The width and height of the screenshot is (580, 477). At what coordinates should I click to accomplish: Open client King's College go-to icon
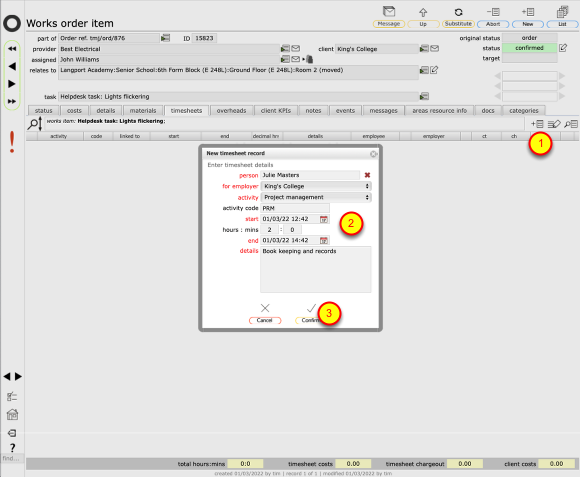click(x=424, y=48)
